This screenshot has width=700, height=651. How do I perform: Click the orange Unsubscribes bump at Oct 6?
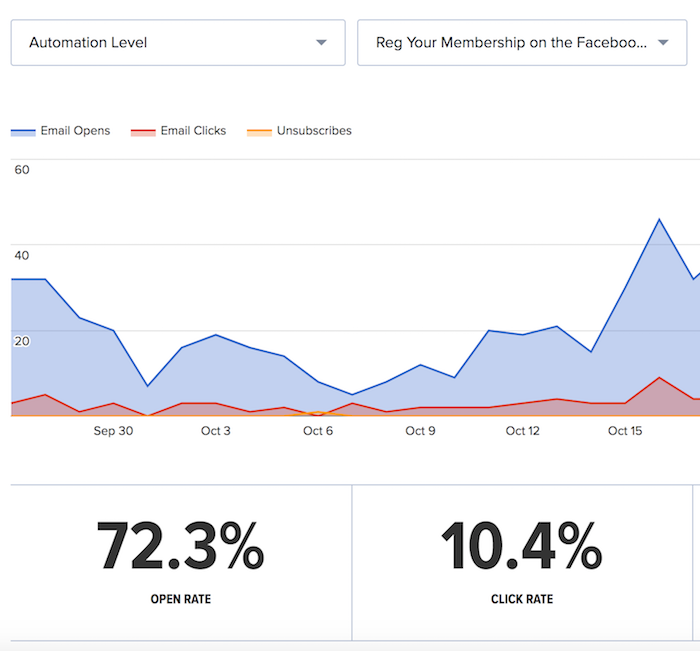coord(318,413)
